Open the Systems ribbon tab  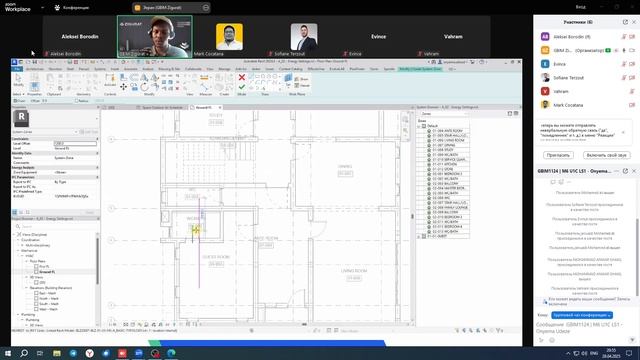pyautogui.click(x=100, y=69)
